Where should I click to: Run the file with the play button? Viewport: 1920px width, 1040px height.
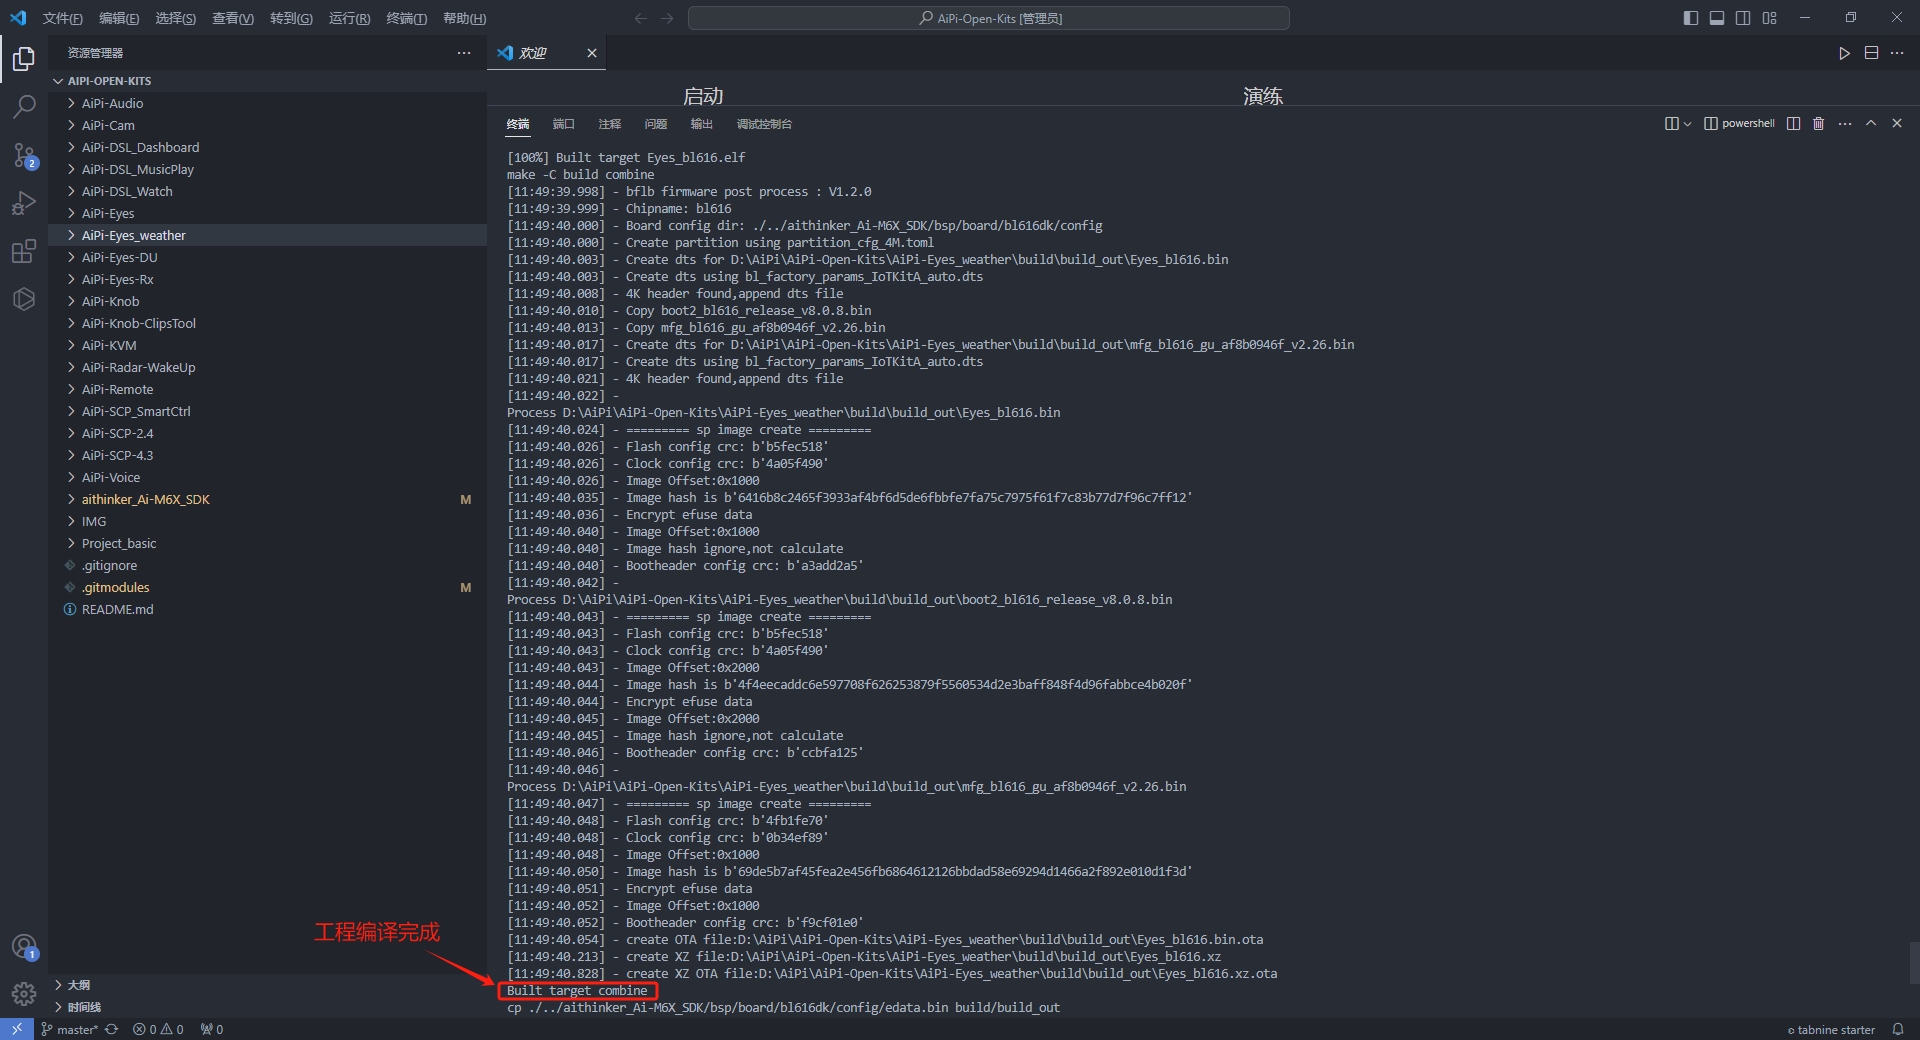click(1844, 53)
